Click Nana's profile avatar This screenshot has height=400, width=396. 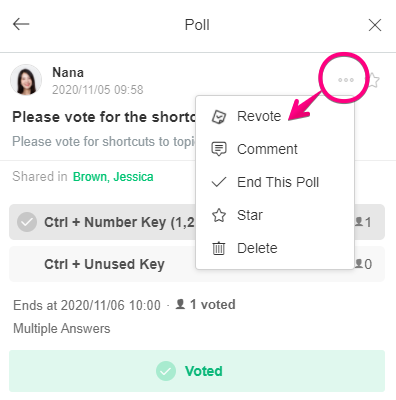pyautogui.click(x=26, y=80)
